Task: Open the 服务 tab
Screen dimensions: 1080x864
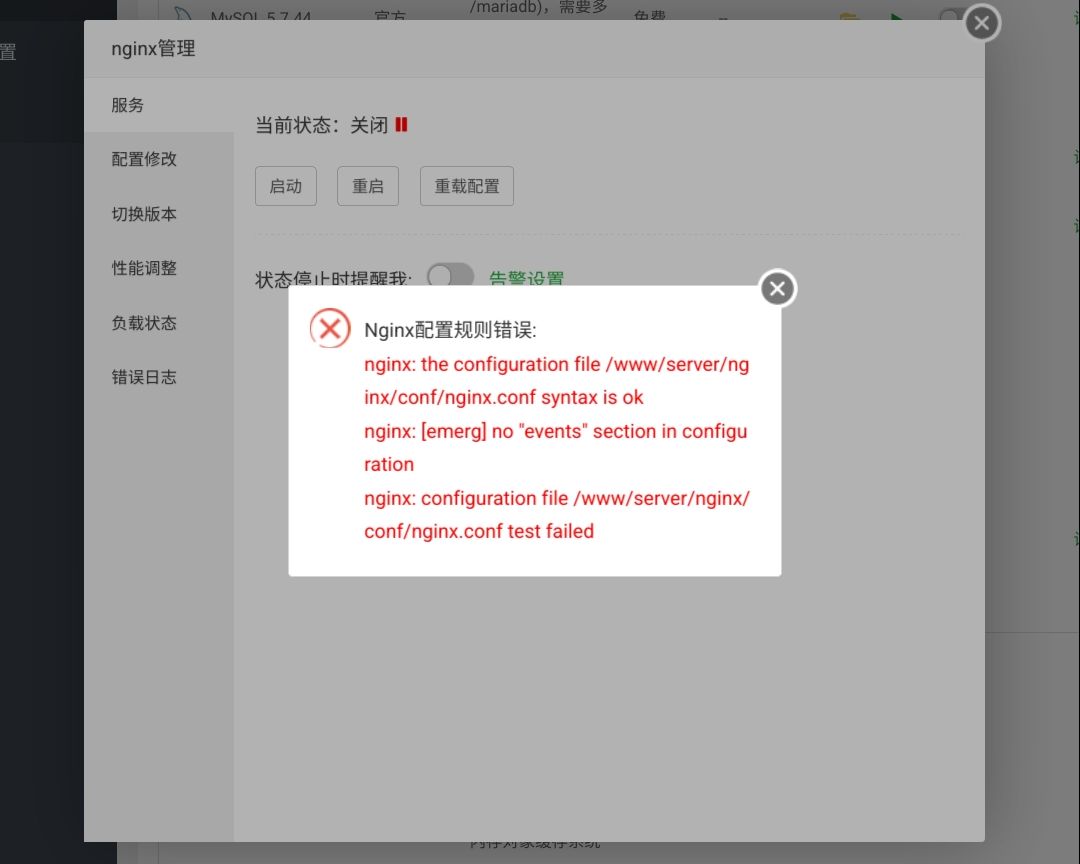Action: point(159,105)
